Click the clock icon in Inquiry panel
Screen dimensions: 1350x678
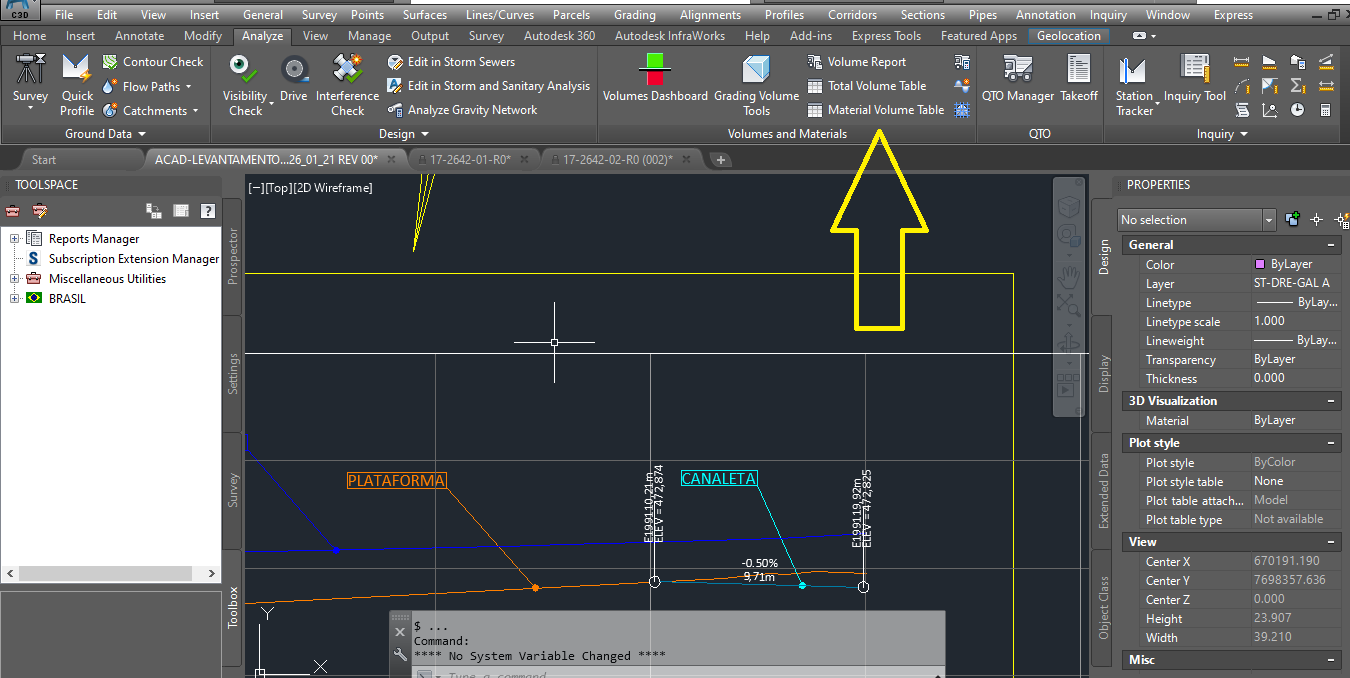coord(1298,110)
